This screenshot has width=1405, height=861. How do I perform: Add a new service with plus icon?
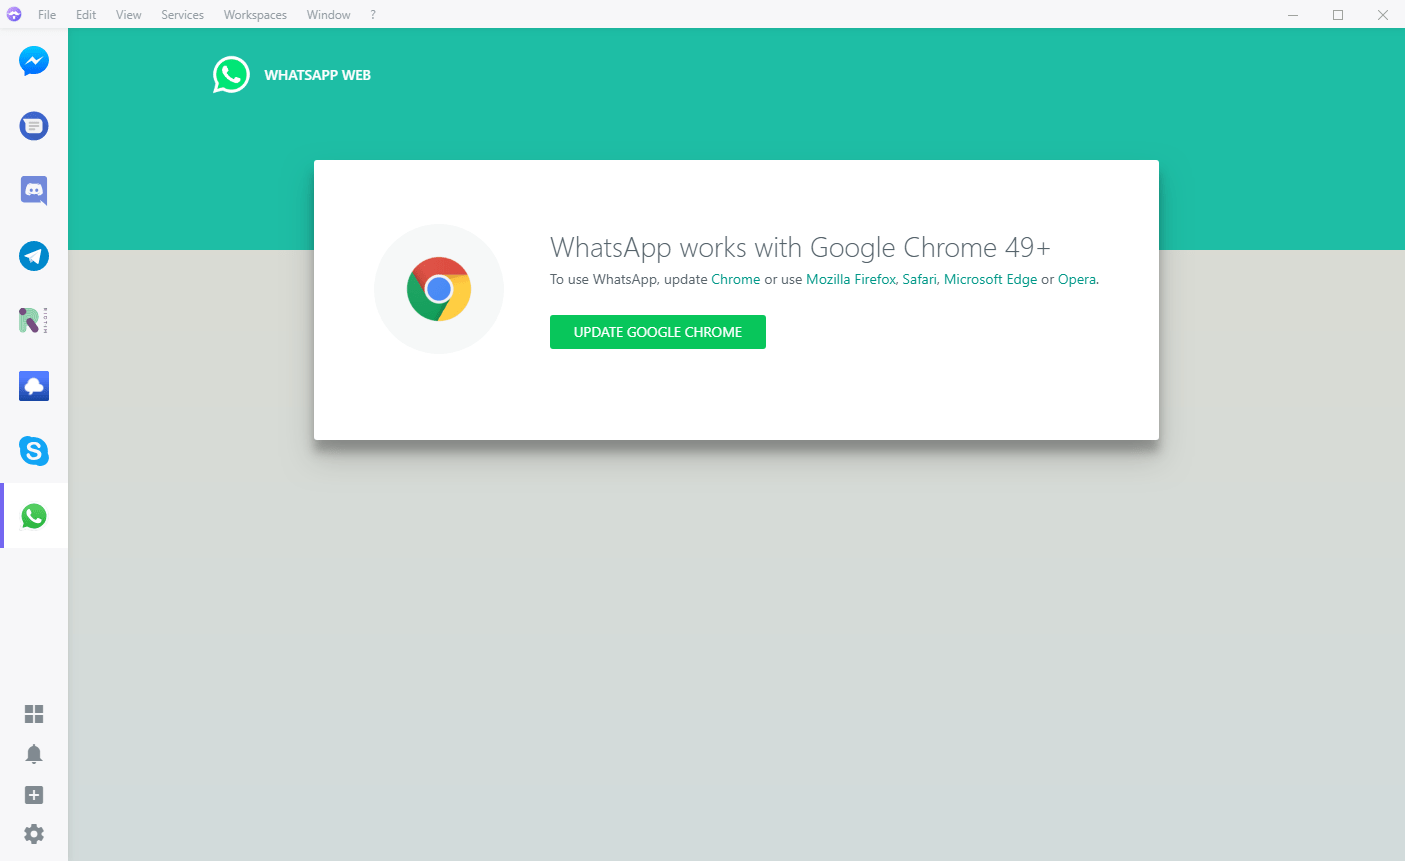tap(34, 795)
